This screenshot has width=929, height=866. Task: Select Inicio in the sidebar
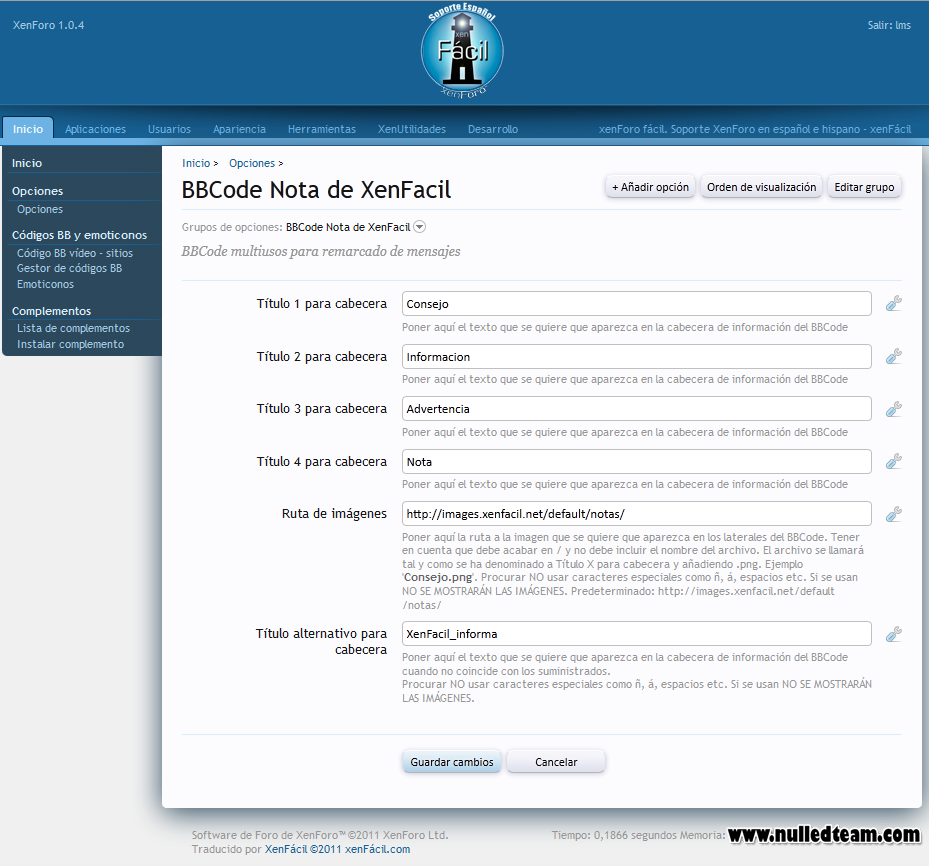pos(27,163)
